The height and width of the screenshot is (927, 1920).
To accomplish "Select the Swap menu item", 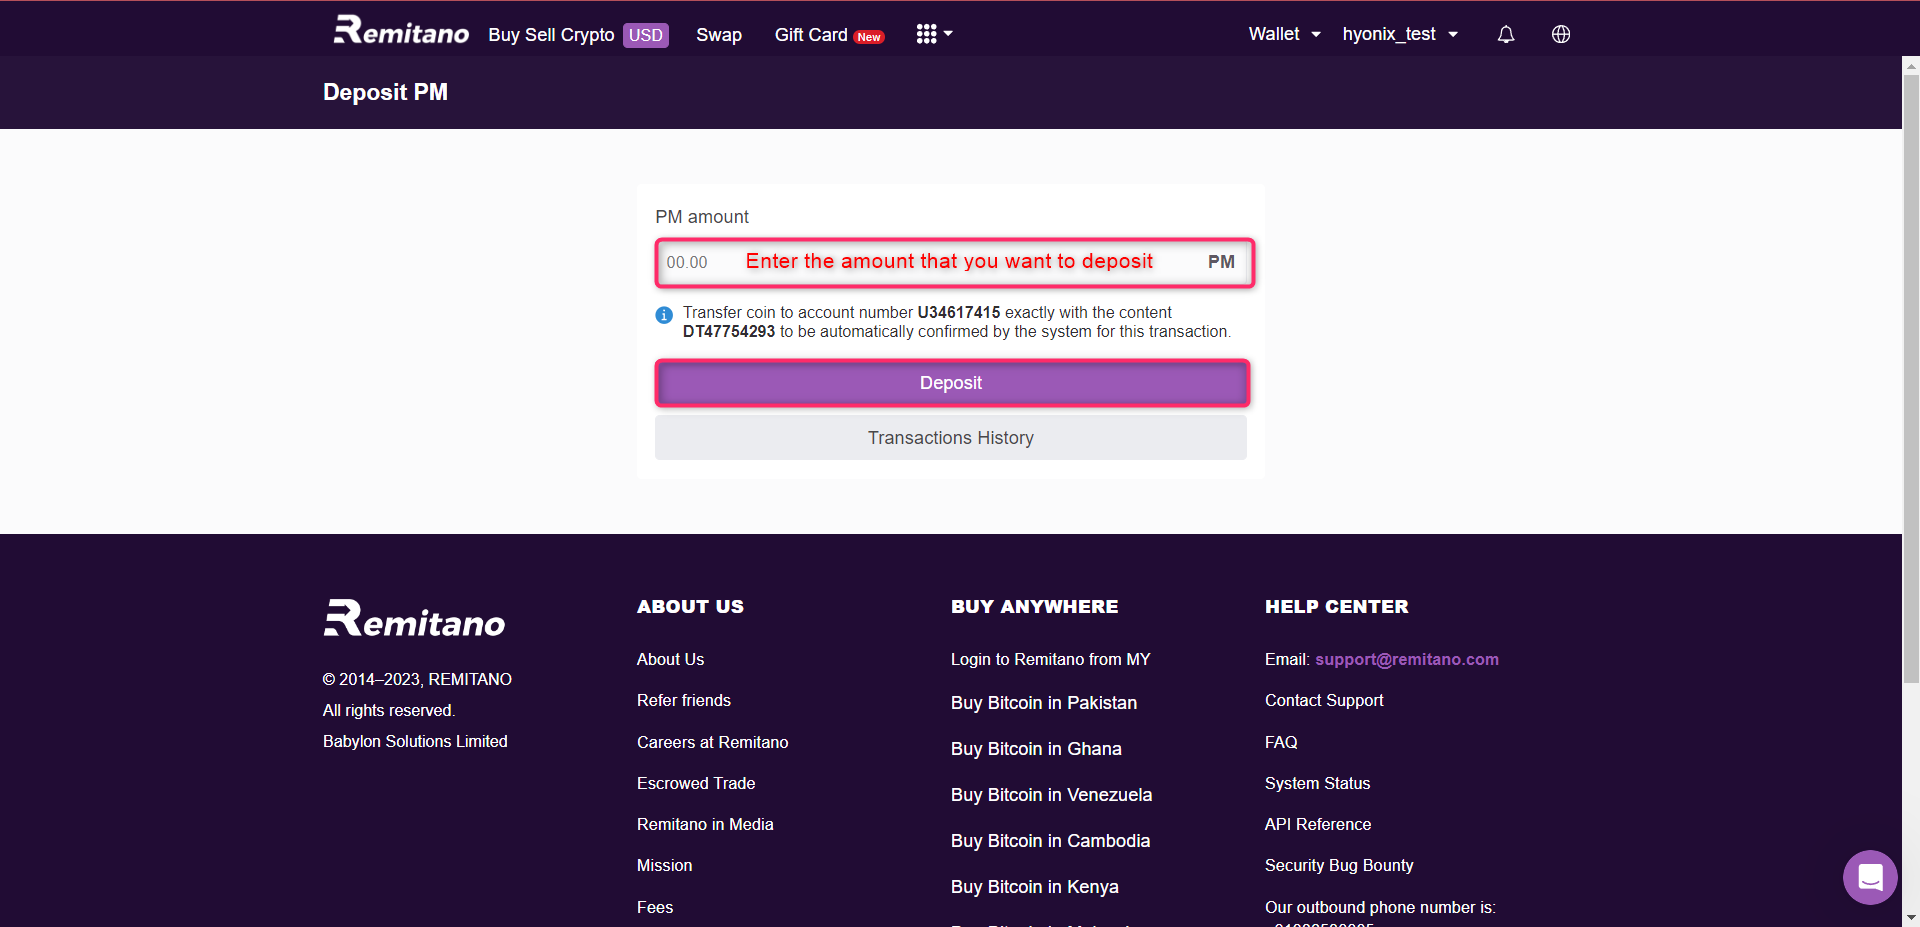I will pyautogui.click(x=718, y=35).
